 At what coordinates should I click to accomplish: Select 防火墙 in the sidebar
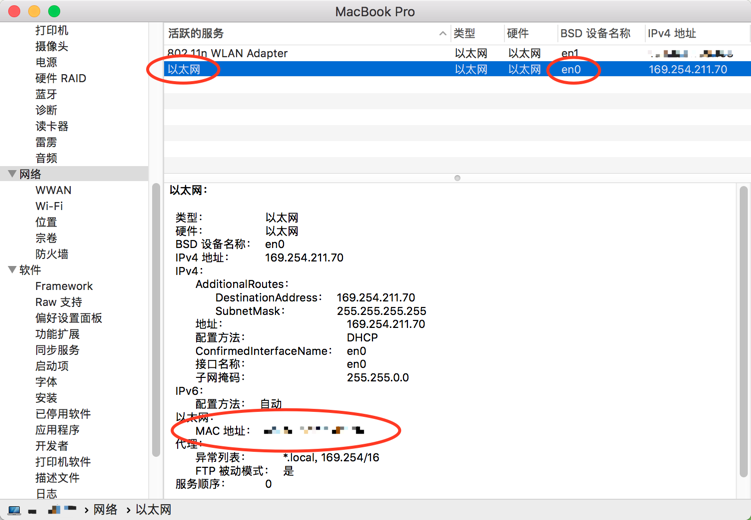(52, 254)
